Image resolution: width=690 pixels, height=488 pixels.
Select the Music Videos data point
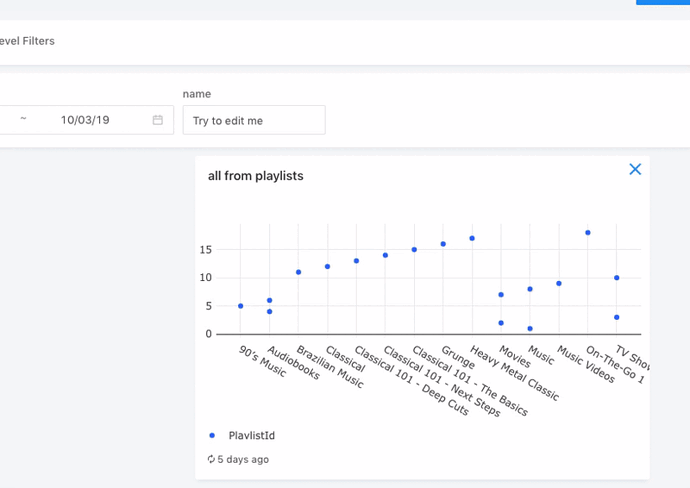559,283
